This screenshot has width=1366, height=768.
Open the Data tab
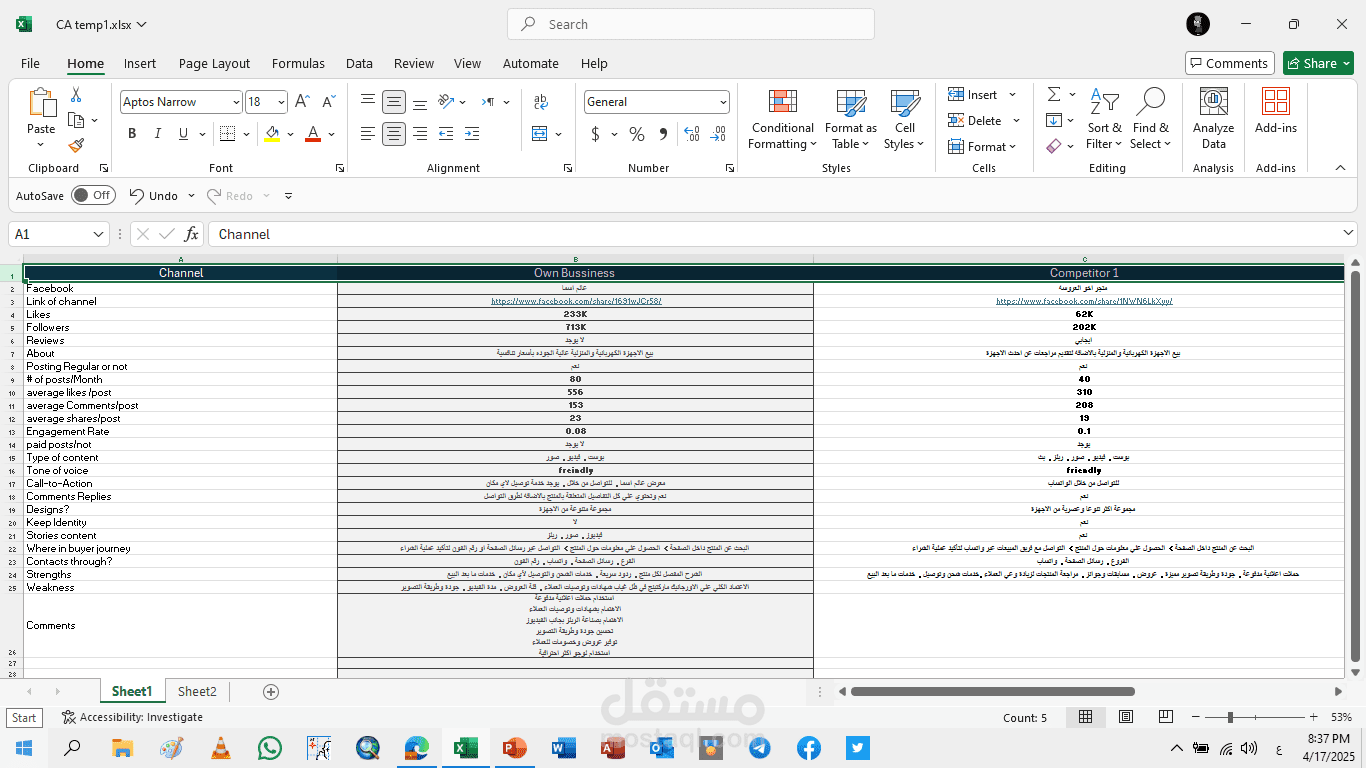coord(359,63)
